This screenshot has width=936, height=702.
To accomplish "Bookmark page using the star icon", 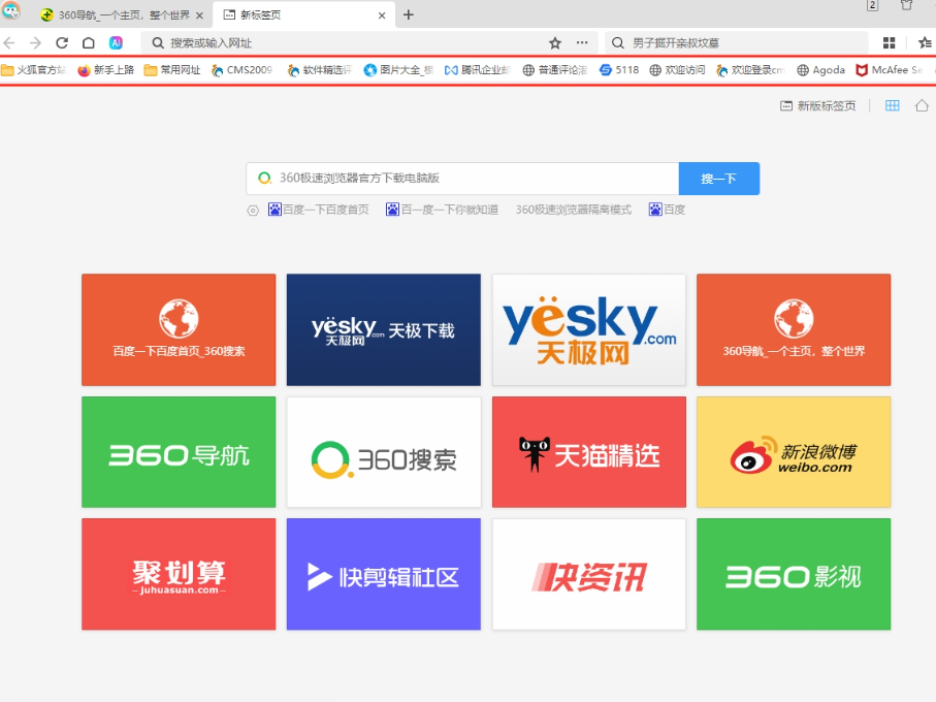I will [555, 43].
